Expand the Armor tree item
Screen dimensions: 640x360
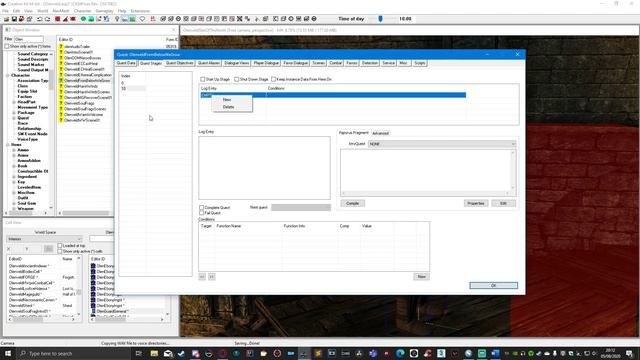(x=14, y=155)
